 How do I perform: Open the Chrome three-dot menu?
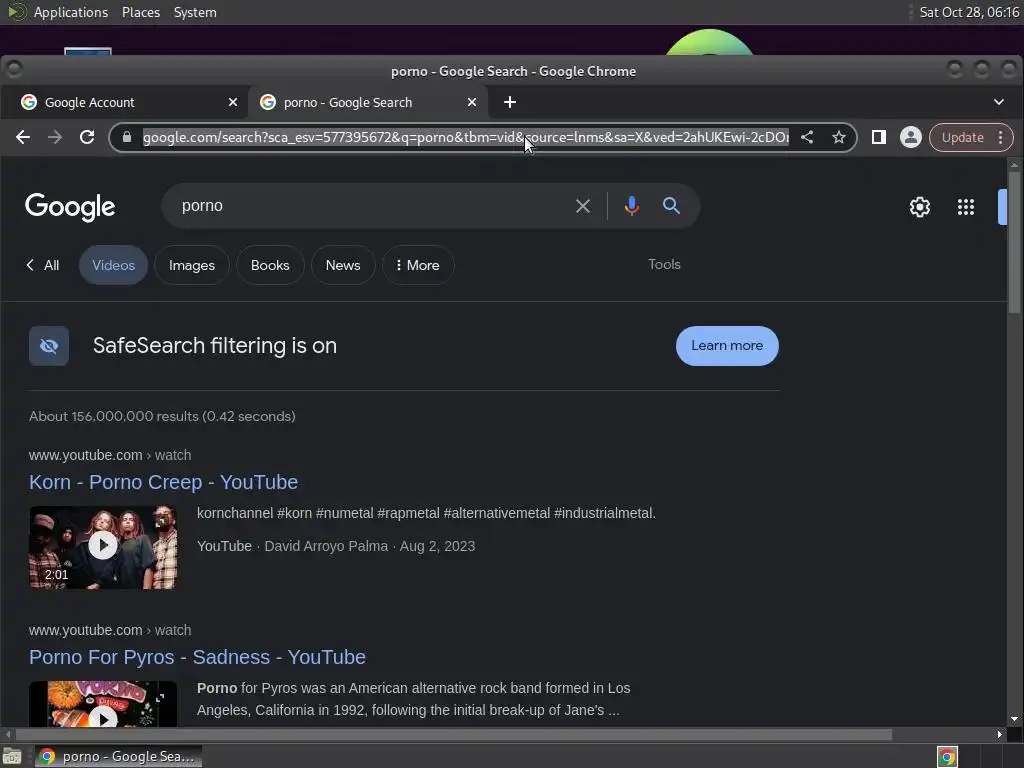(x=1000, y=137)
